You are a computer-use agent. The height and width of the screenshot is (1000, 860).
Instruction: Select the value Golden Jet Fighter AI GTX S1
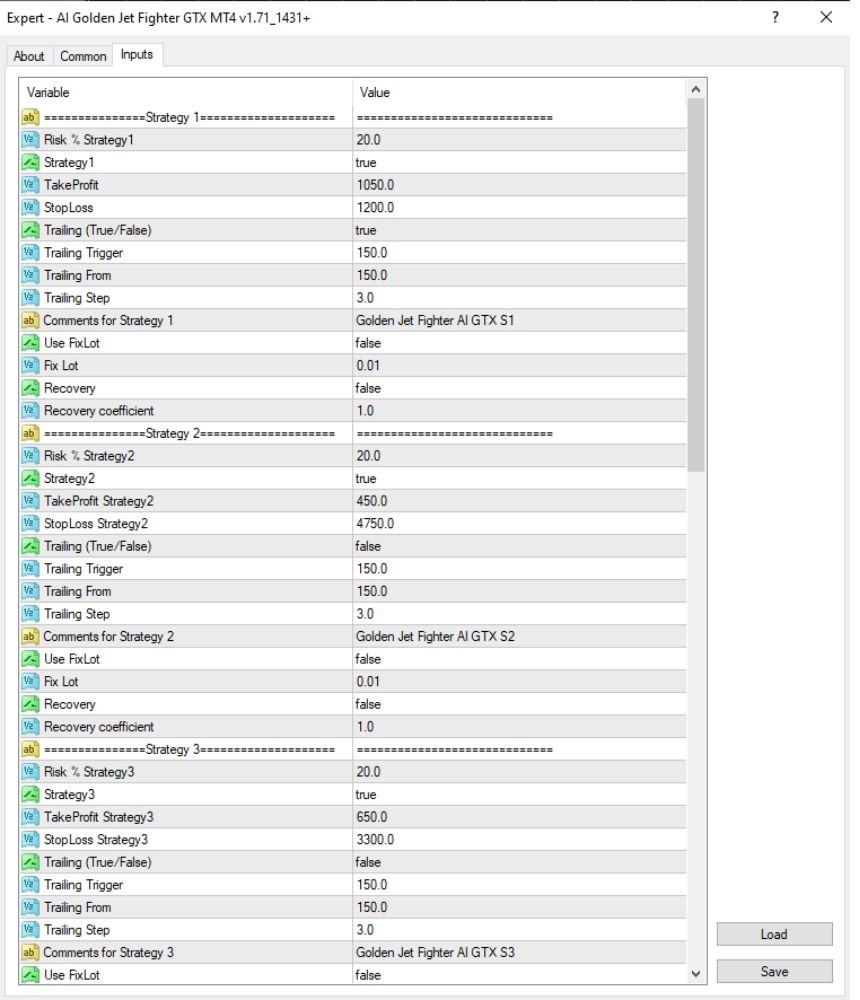click(x=435, y=320)
